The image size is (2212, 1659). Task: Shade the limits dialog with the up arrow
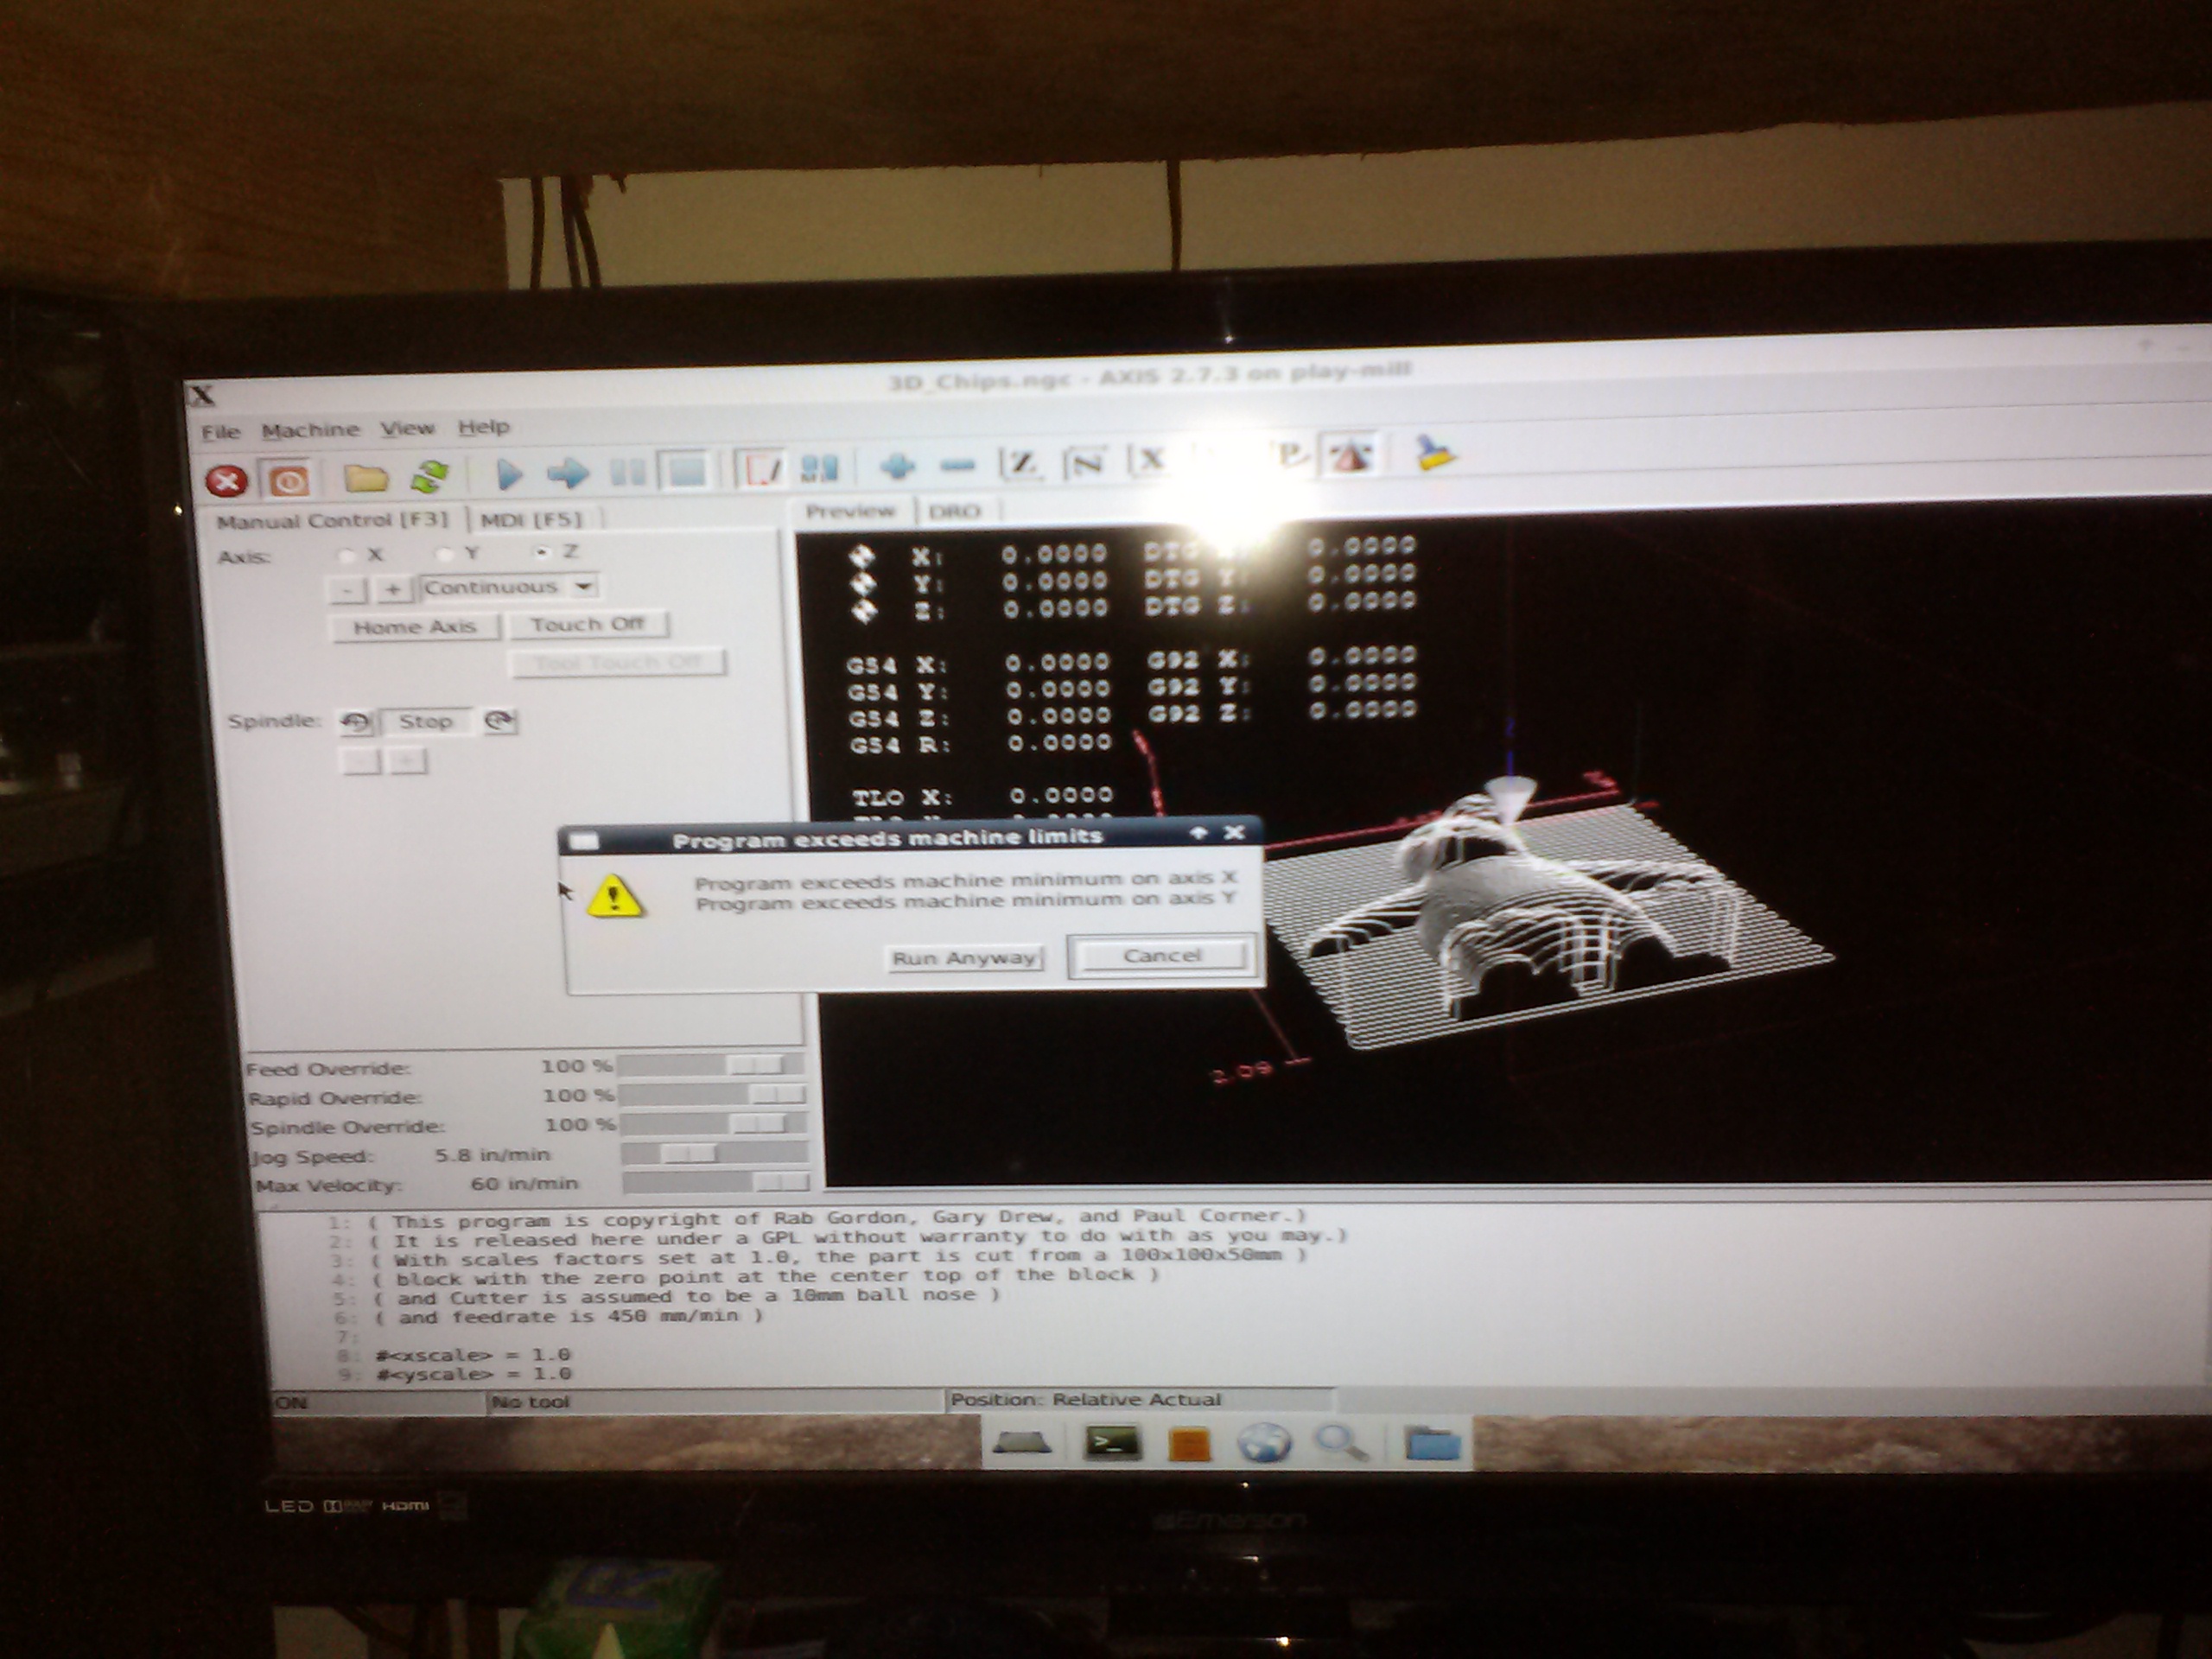pos(1199,833)
